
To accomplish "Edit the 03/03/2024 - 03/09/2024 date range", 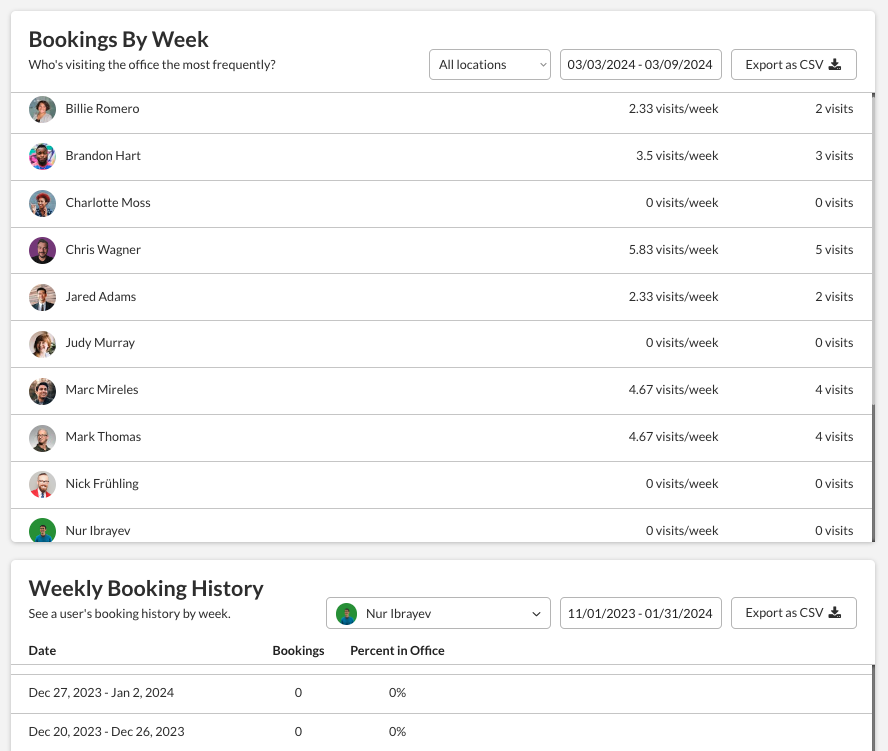I will pos(640,65).
